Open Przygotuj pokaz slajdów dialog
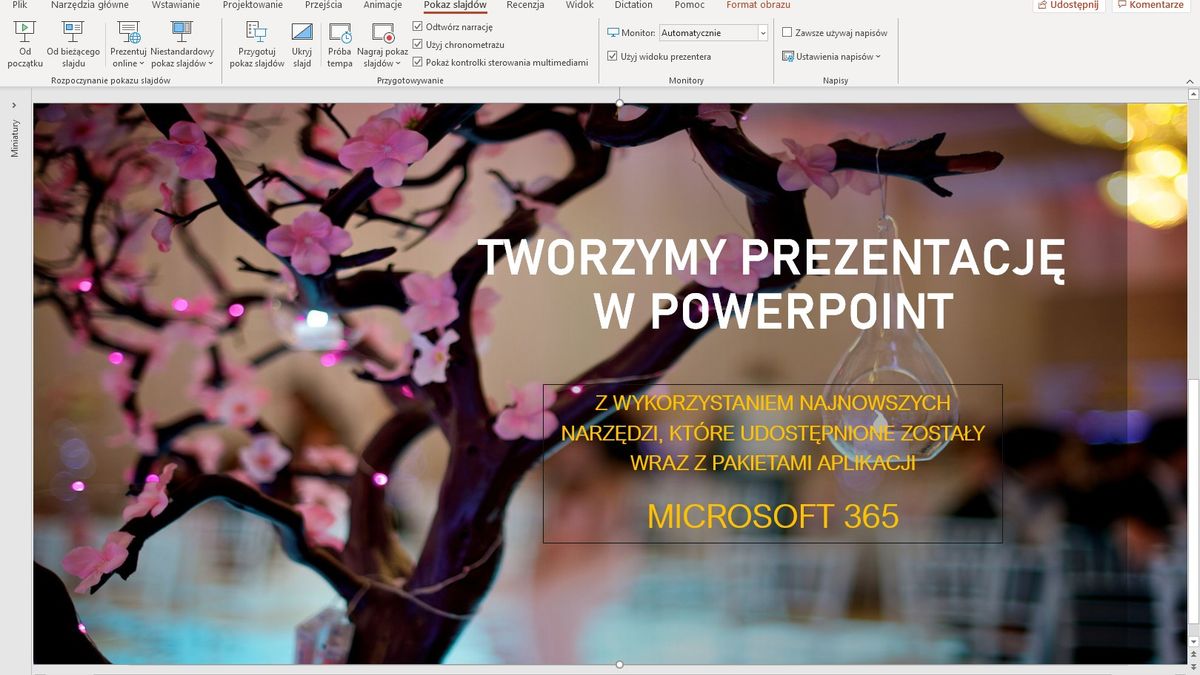 pyautogui.click(x=257, y=45)
